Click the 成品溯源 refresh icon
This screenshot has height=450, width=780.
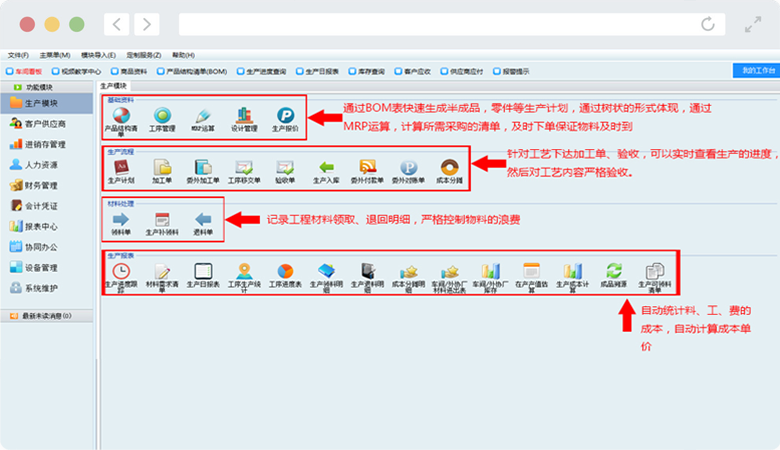(x=613, y=271)
